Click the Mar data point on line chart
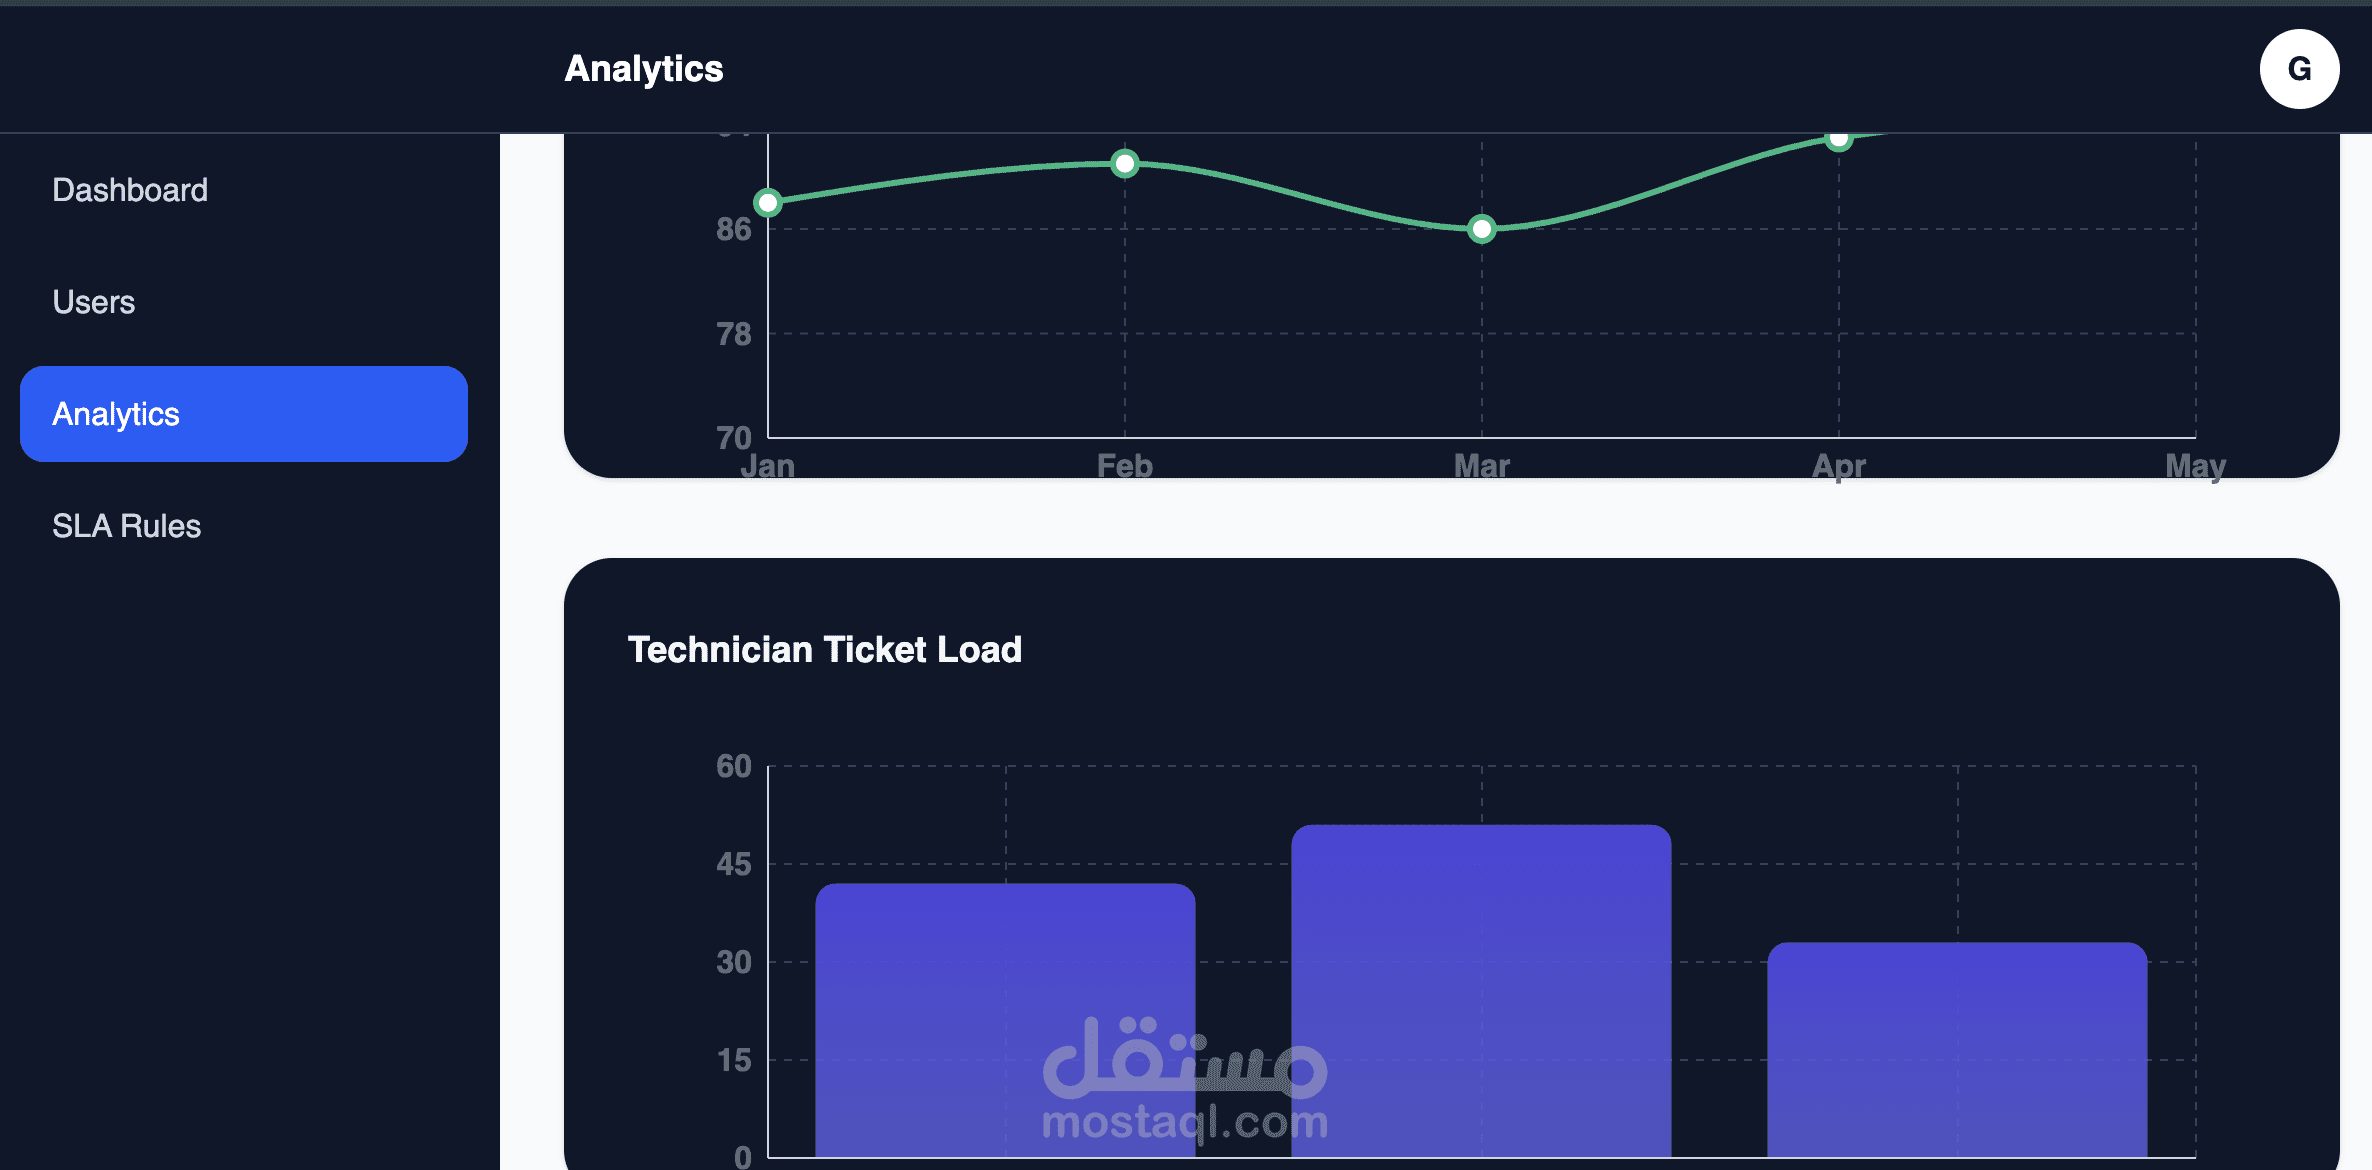The image size is (2372, 1170). pyautogui.click(x=1482, y=229)
